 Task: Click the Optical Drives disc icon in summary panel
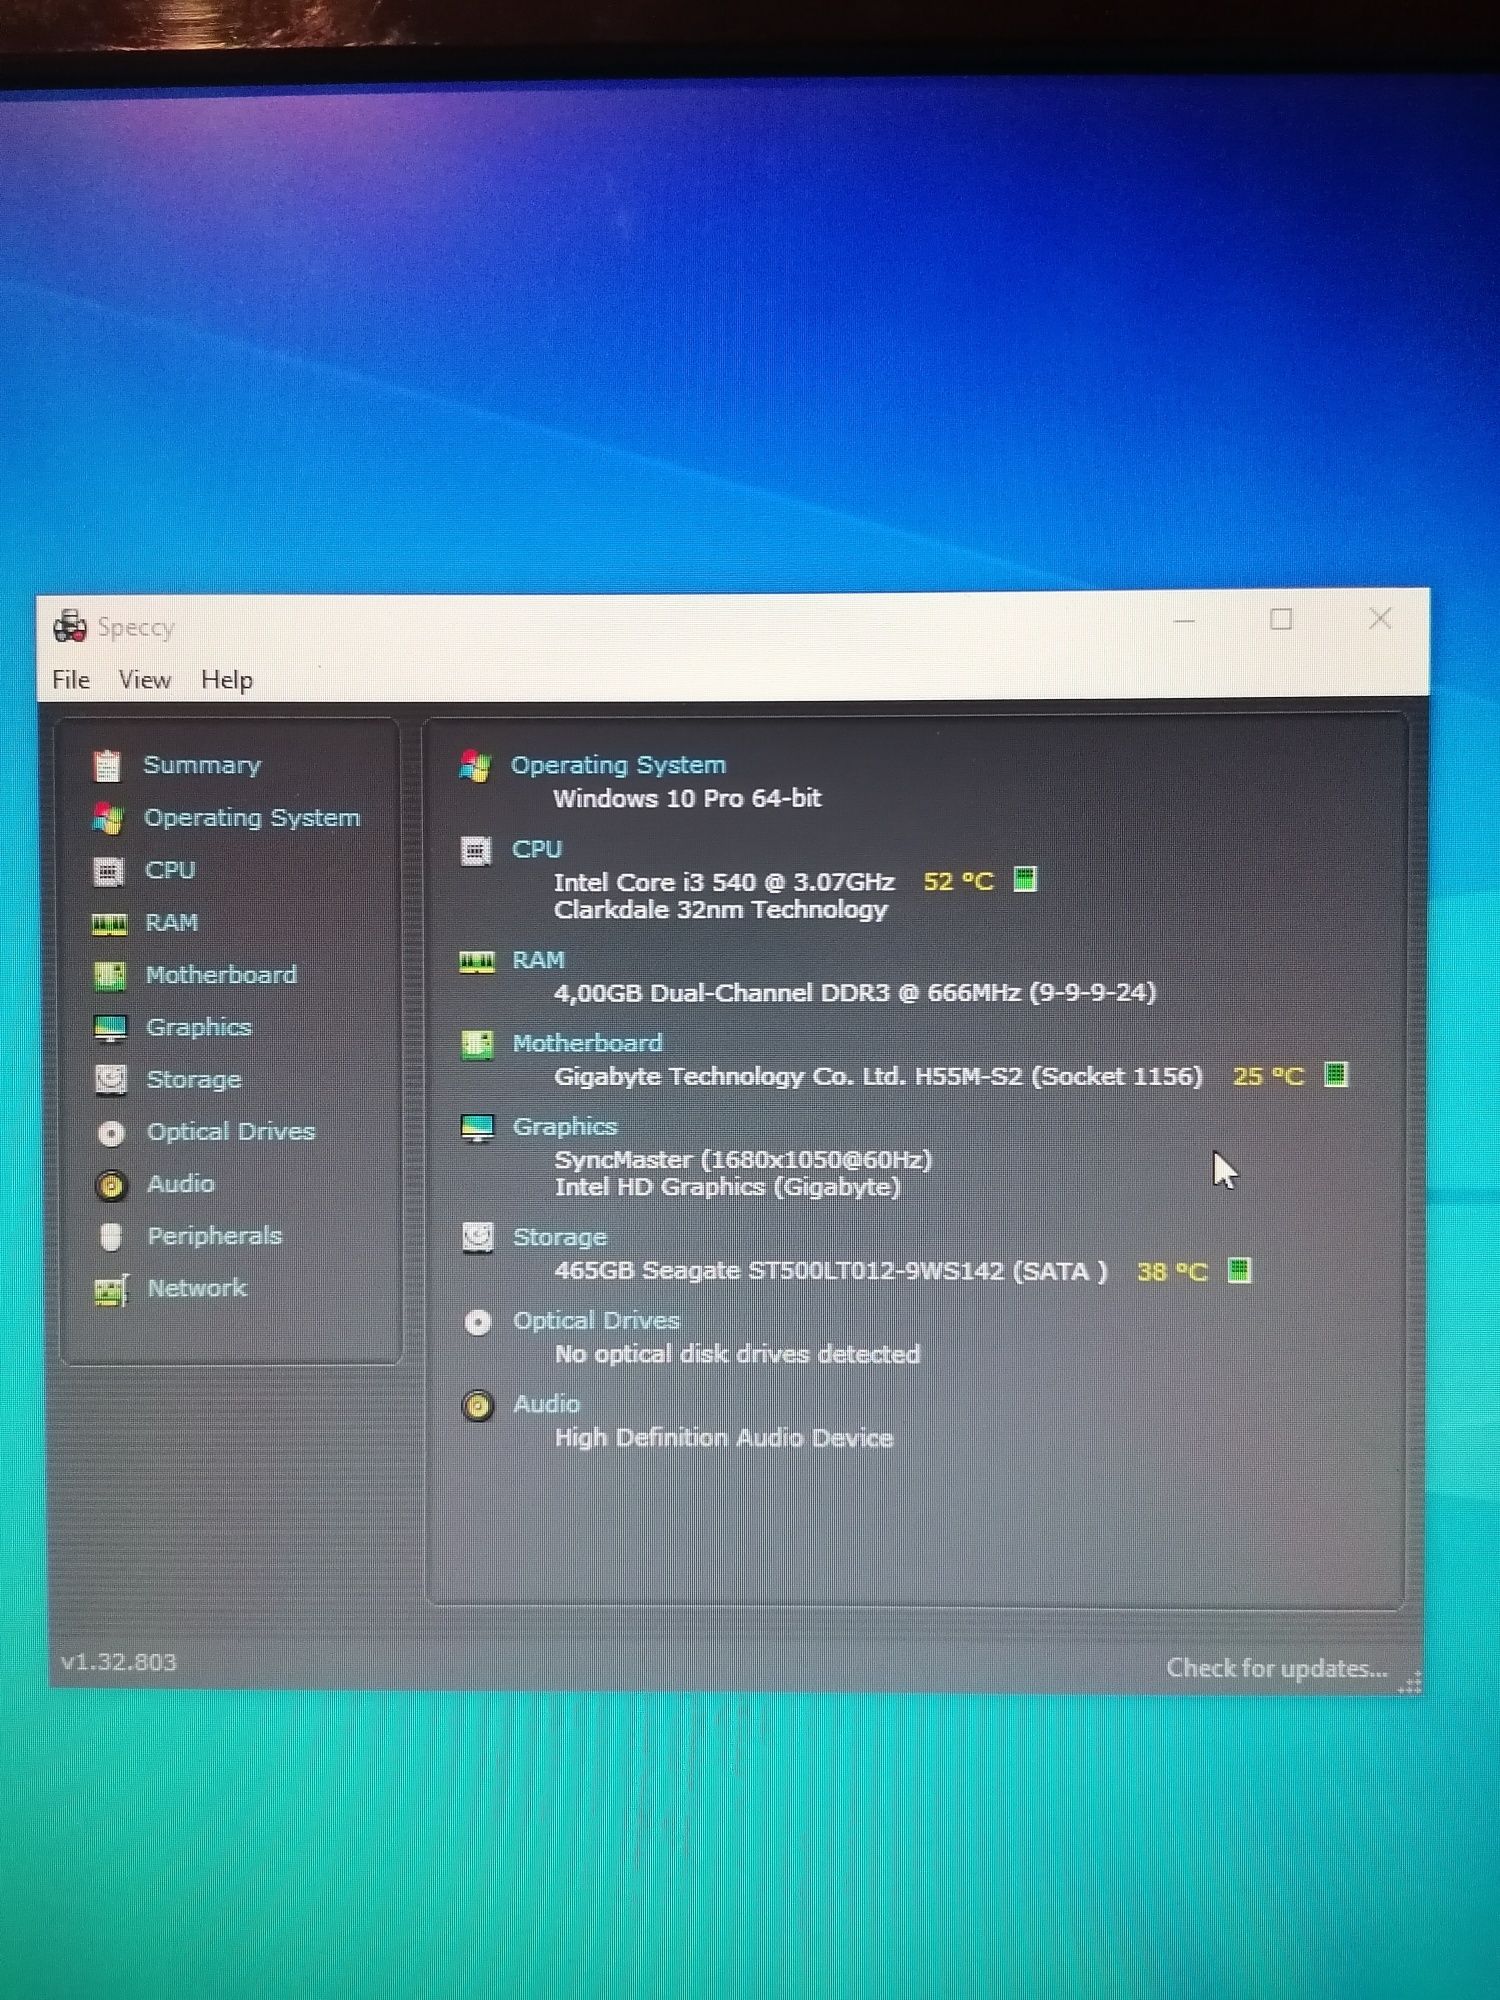click(478, 1323)
